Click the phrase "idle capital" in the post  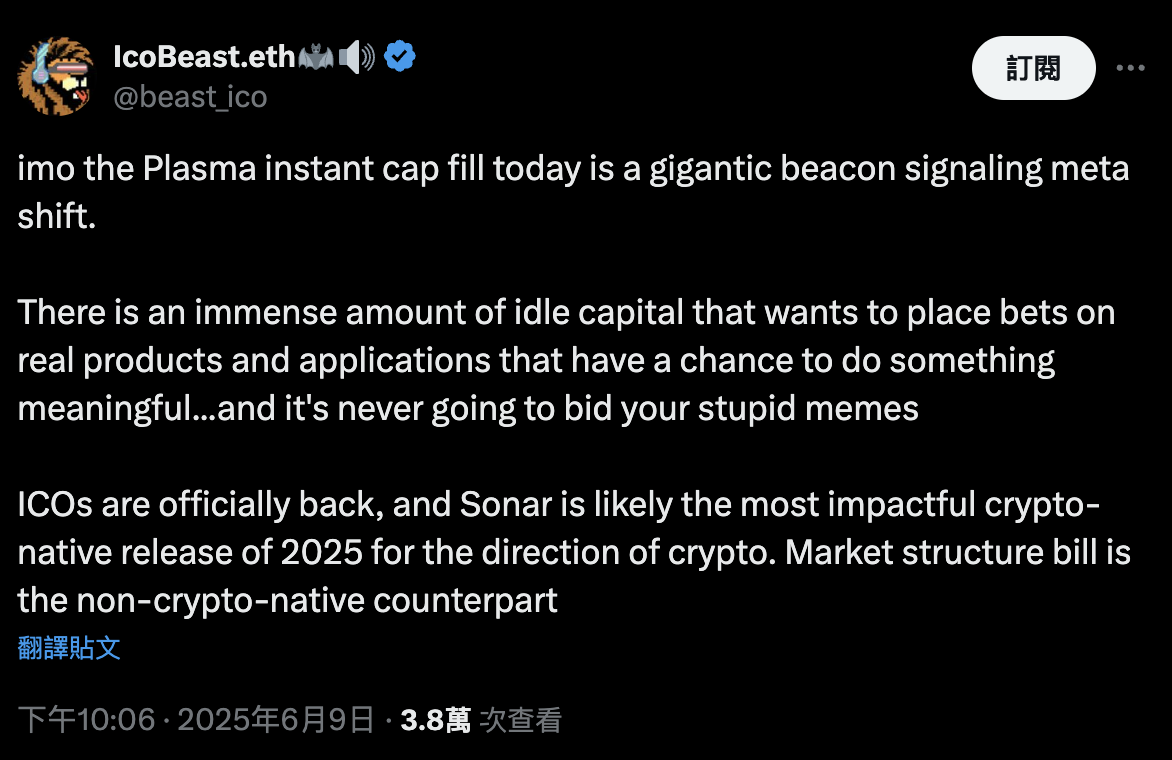point(641,312)
